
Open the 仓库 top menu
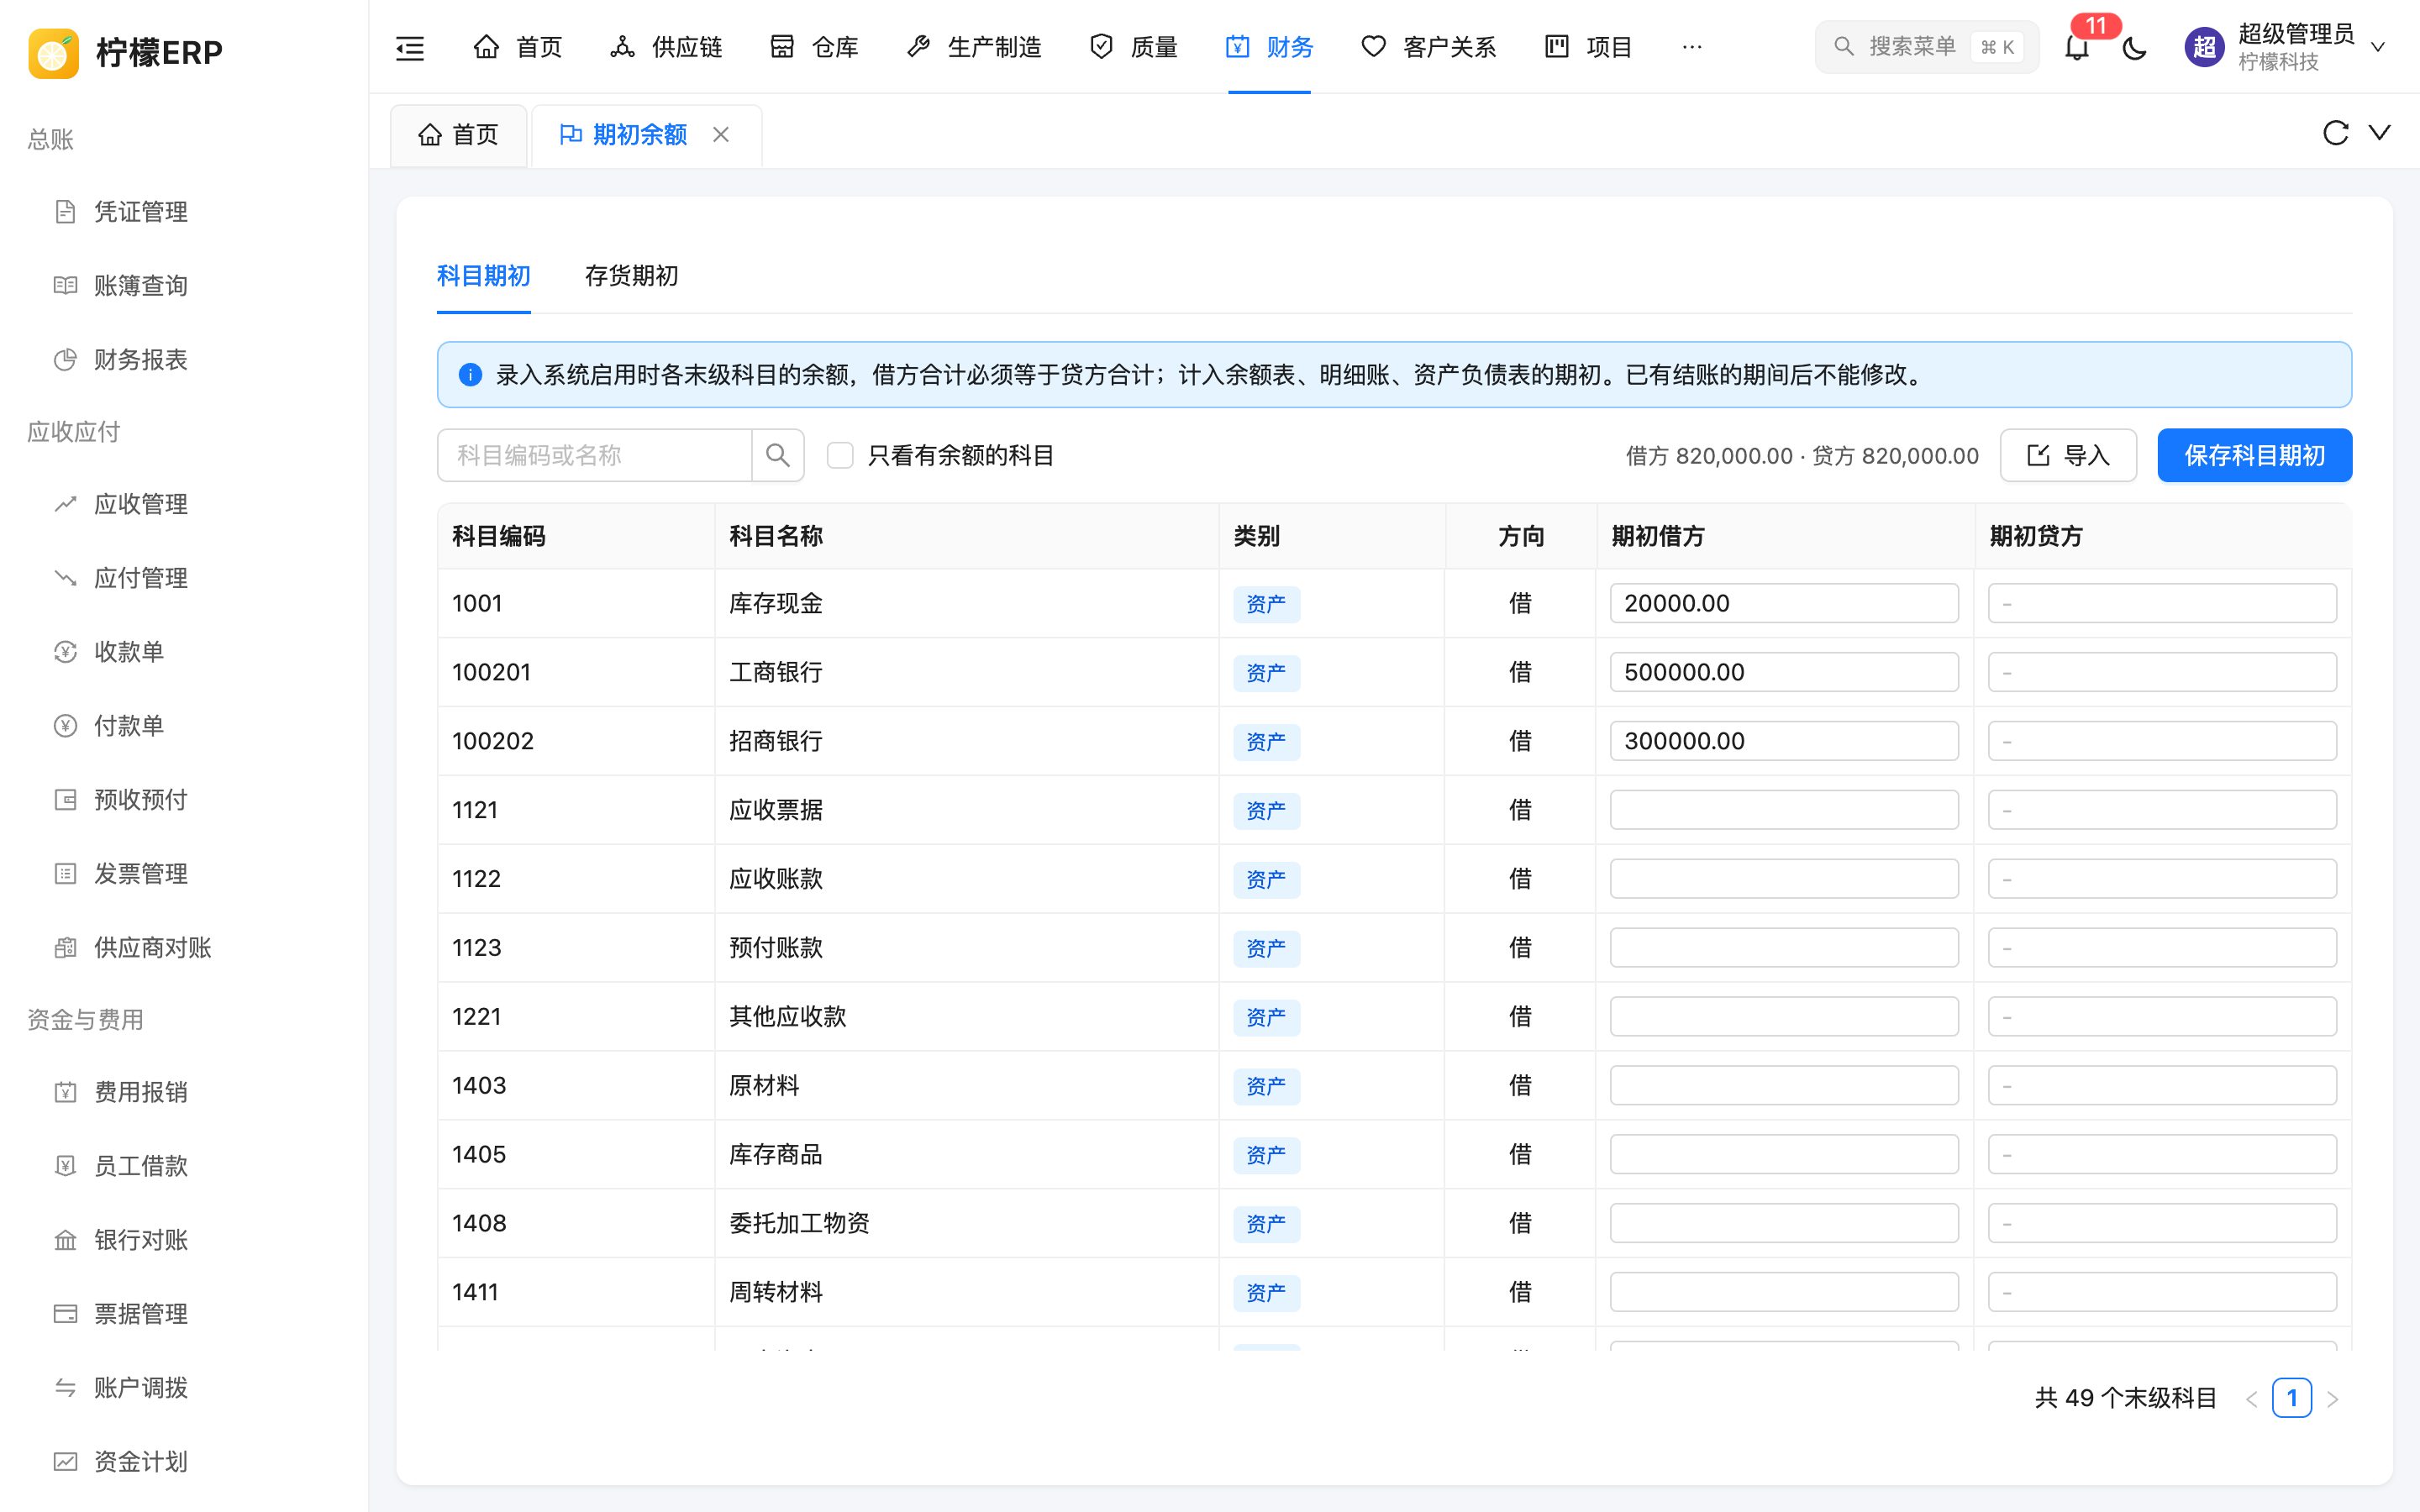tap(814, 47)
